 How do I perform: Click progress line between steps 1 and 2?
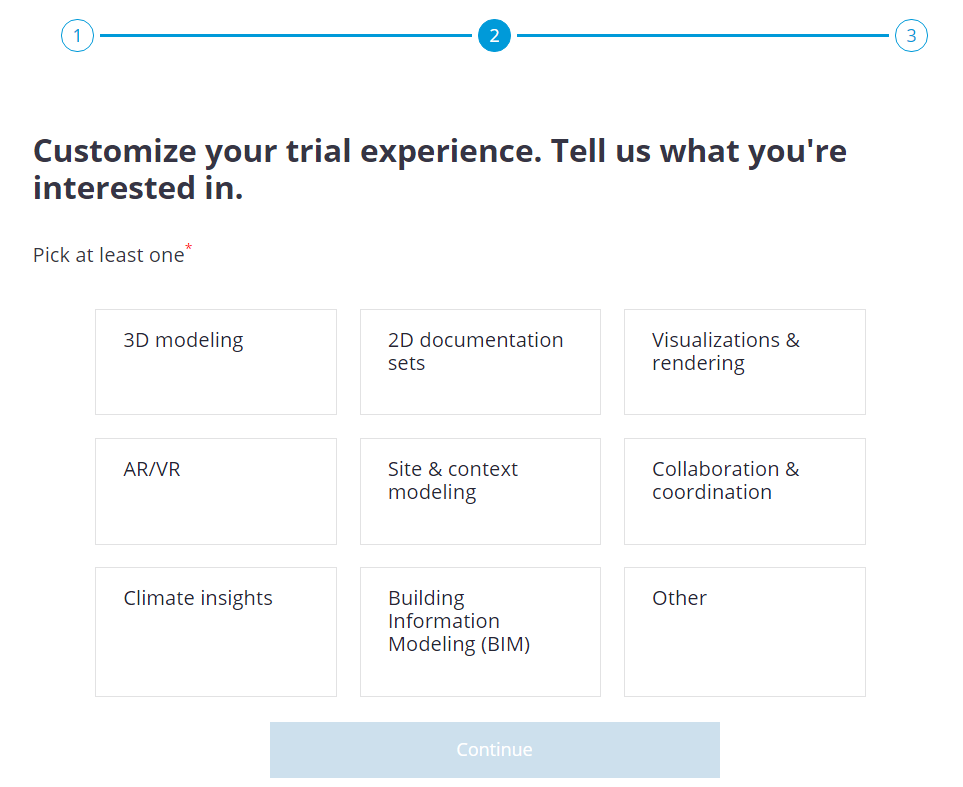286,36
